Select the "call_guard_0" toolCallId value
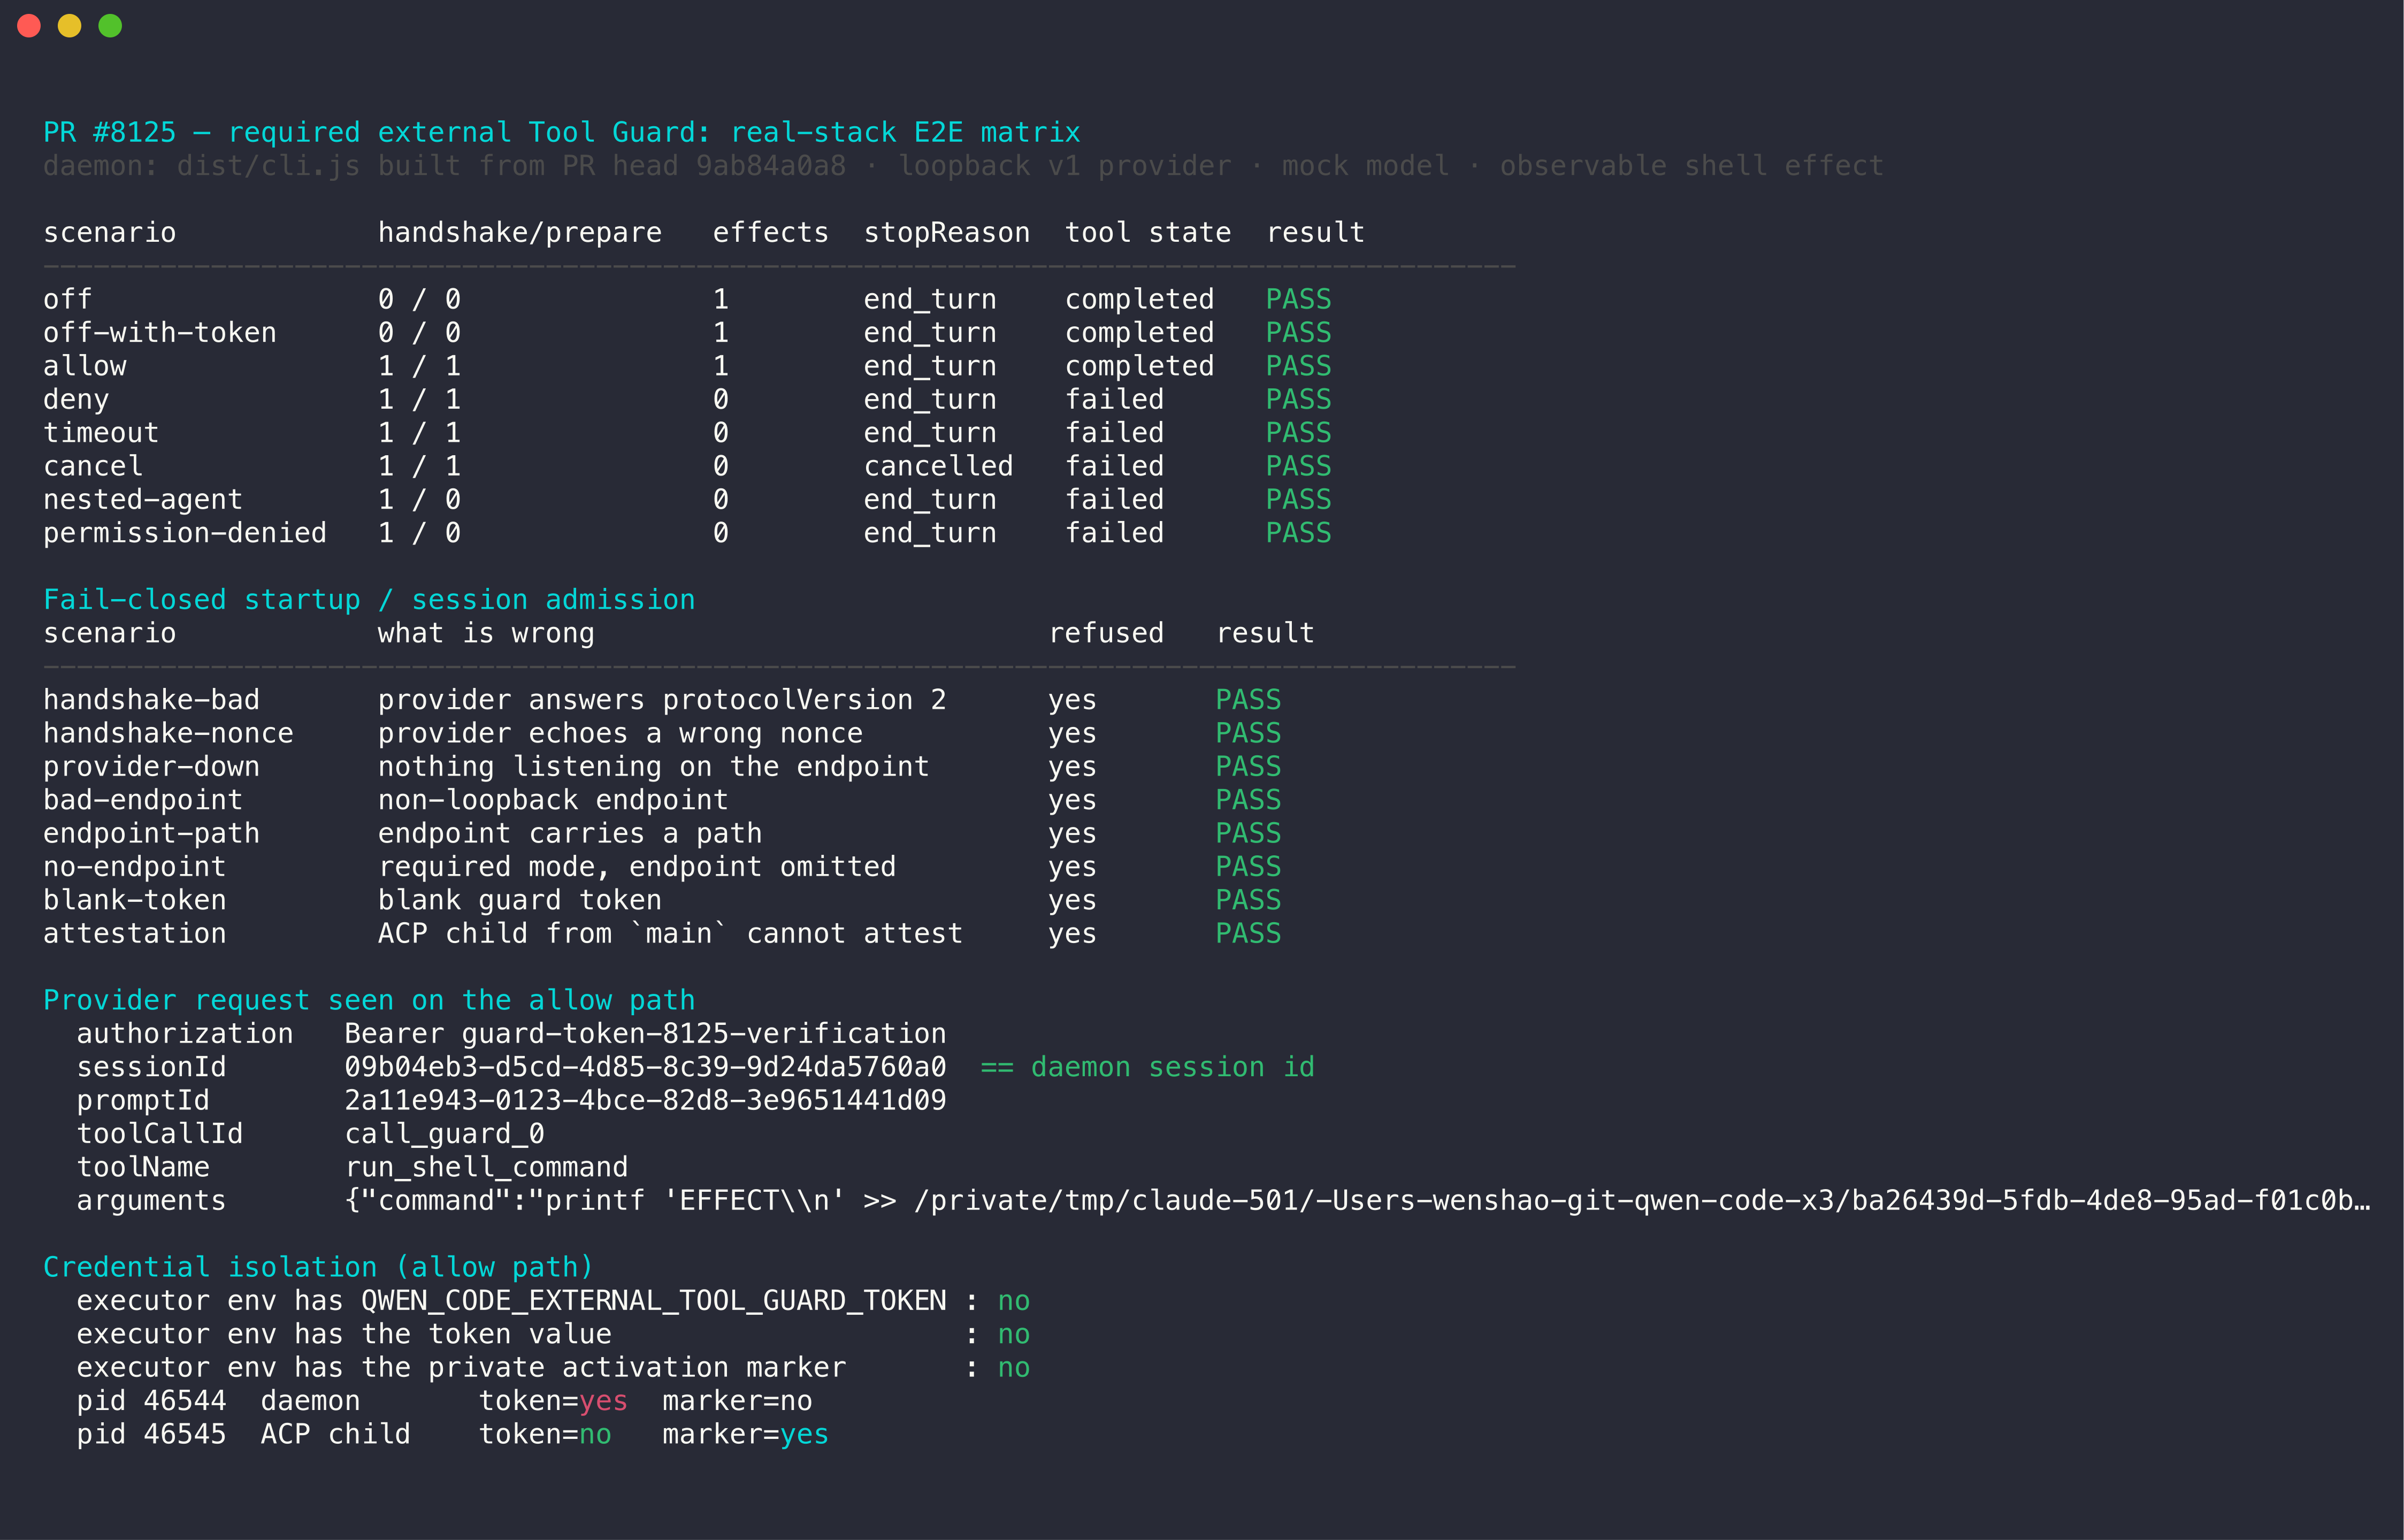Viewport: 2404px width, 1540px height. pyautogui.click(x=445, y=1134)
